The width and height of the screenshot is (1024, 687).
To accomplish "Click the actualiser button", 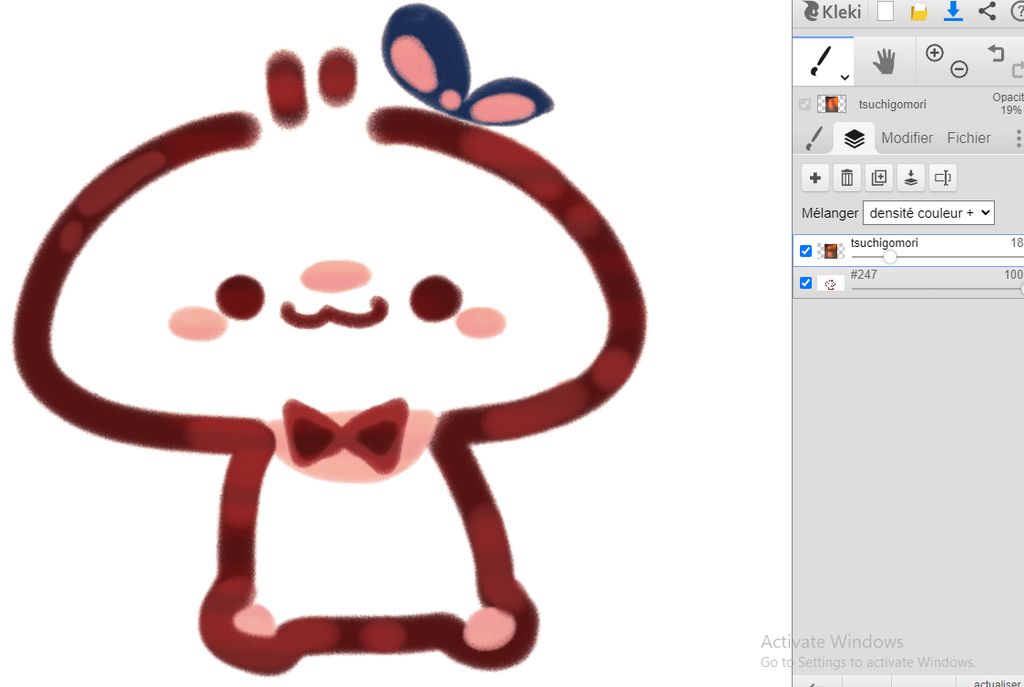I will pyautogui.click(x=997, y=683).
